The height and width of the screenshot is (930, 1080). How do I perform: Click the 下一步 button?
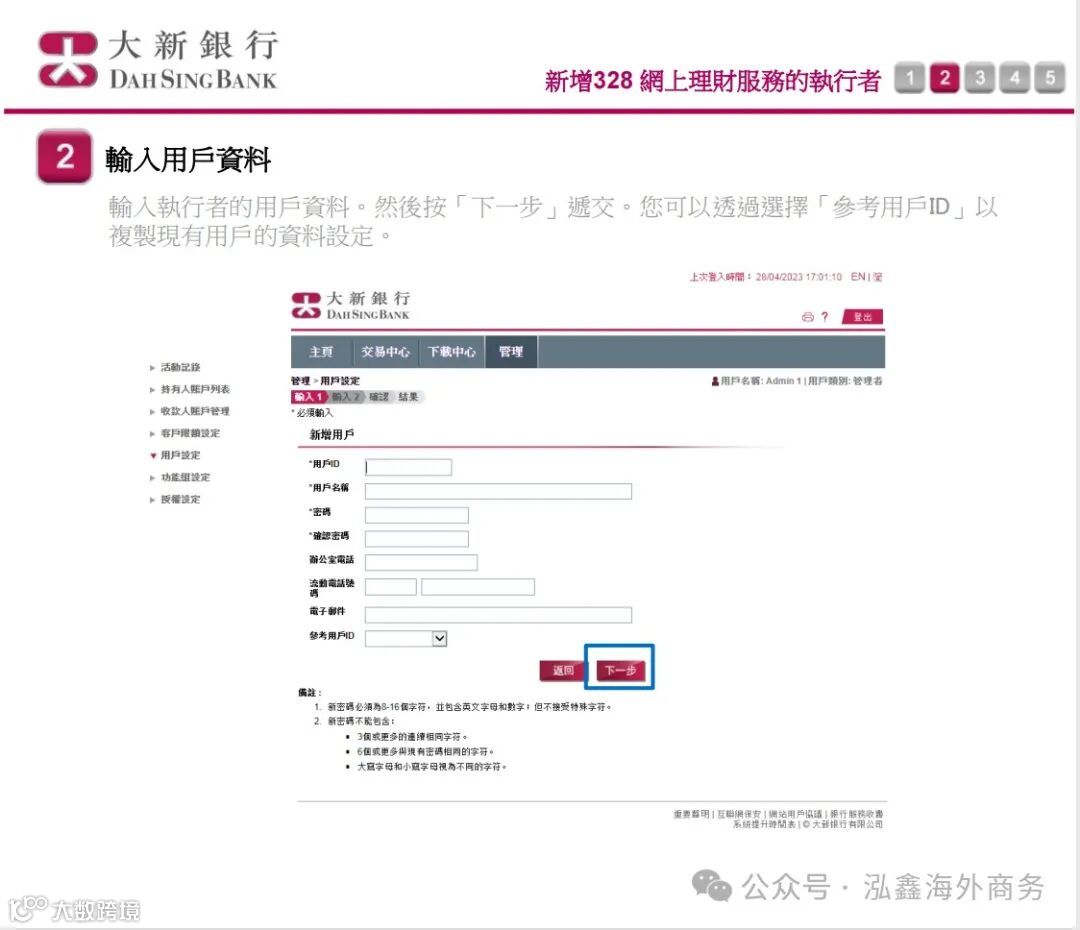620,670
